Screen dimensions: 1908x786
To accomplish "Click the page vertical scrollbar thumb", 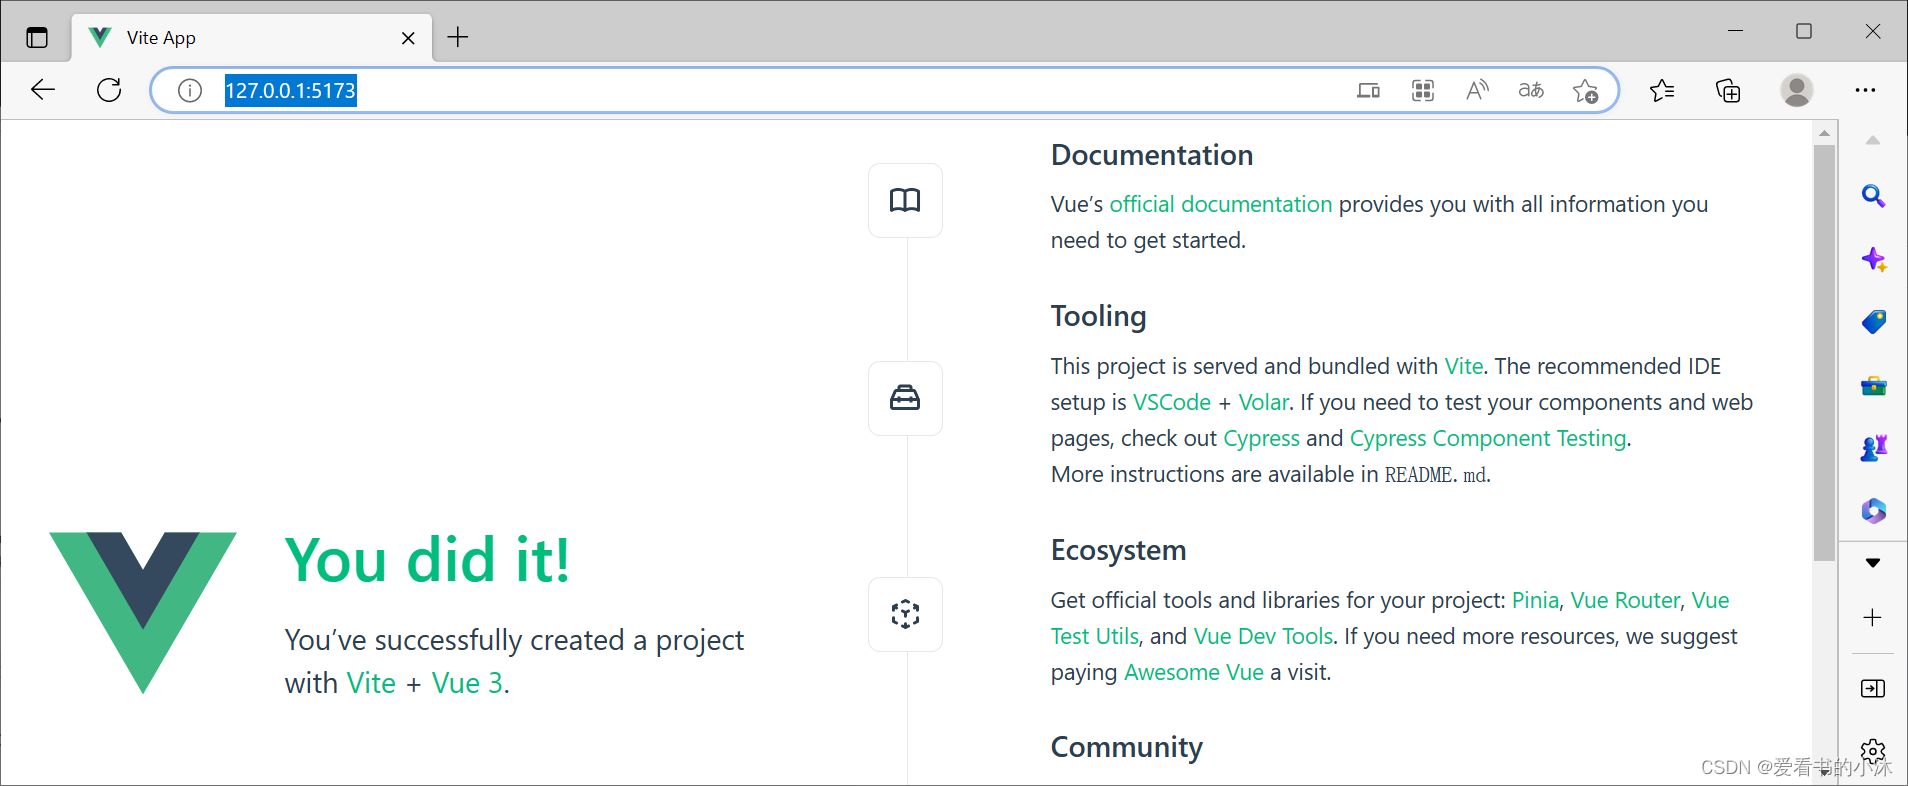I will coord(1824,352).
